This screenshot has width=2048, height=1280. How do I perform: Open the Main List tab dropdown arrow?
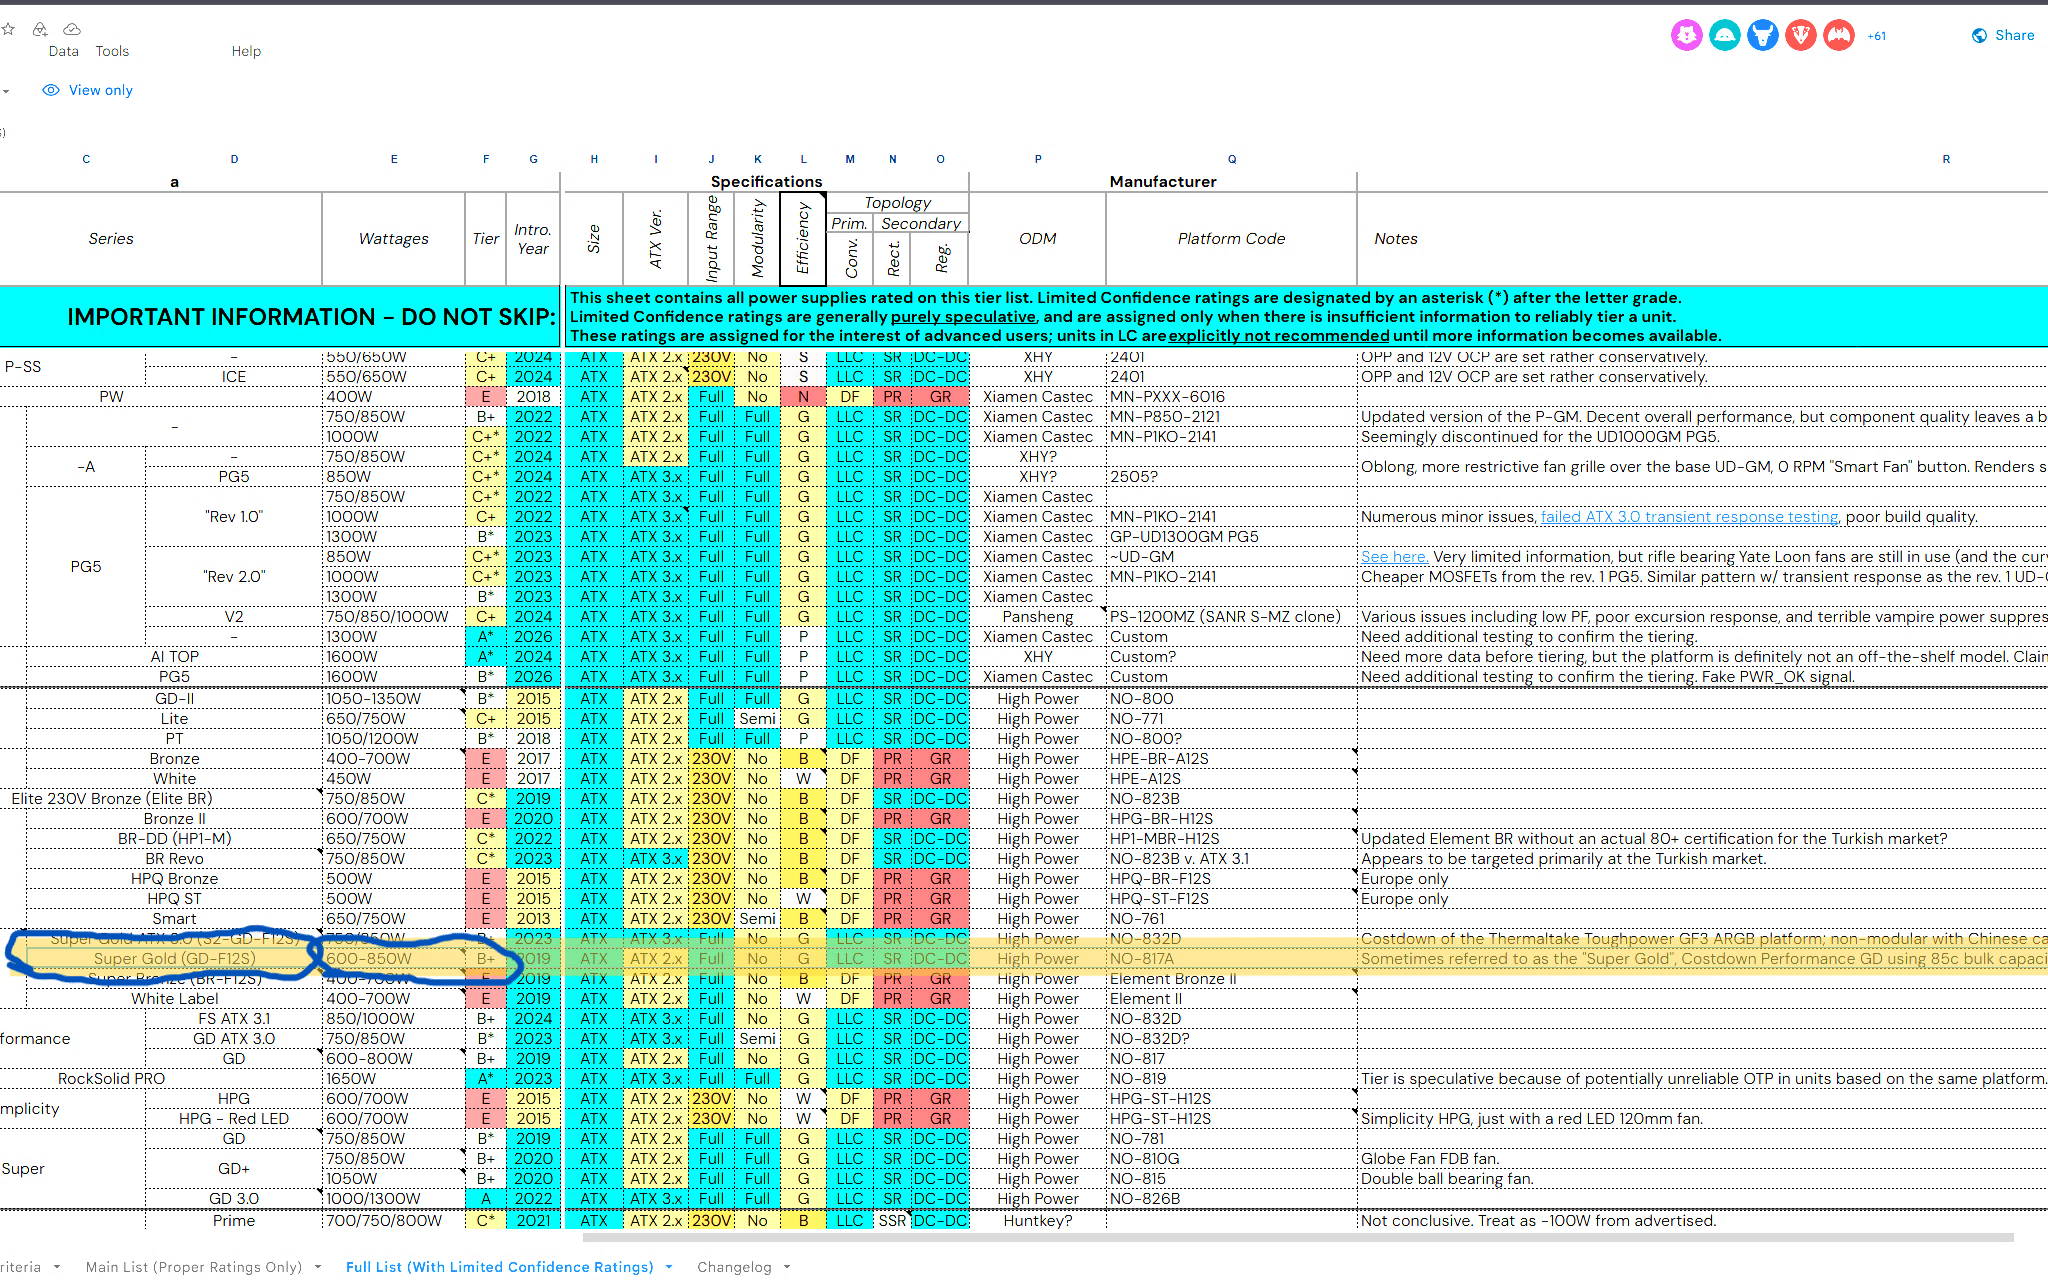pyautogui.click(x=318, y=1267)
